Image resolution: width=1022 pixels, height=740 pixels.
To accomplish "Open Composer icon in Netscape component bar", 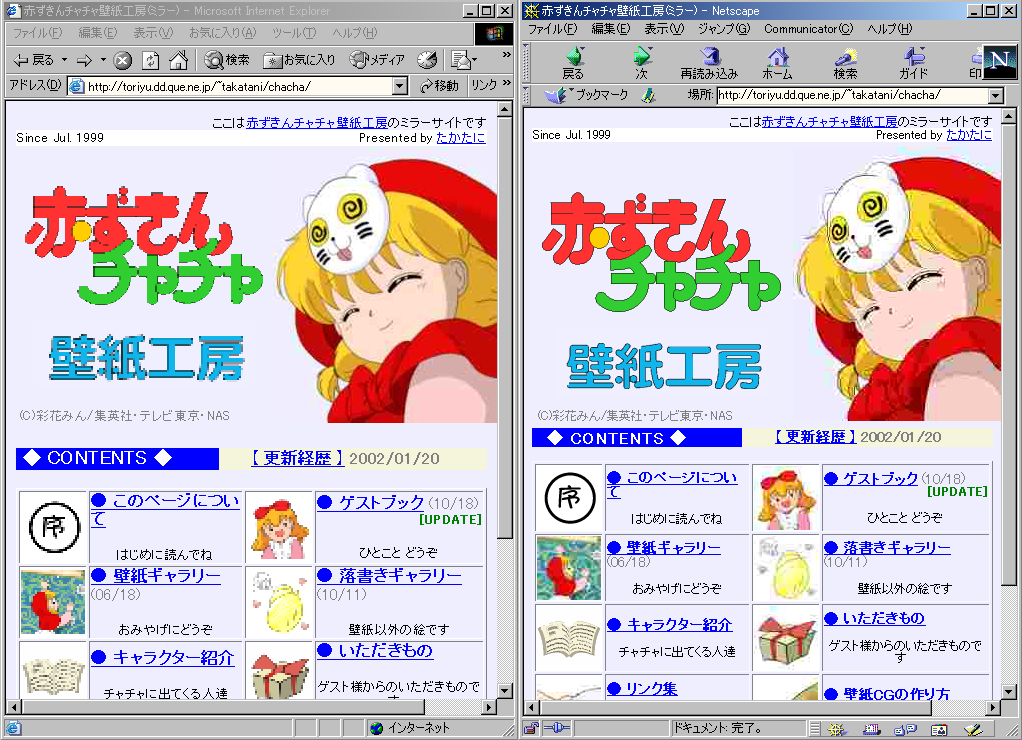I will [973, 729].
